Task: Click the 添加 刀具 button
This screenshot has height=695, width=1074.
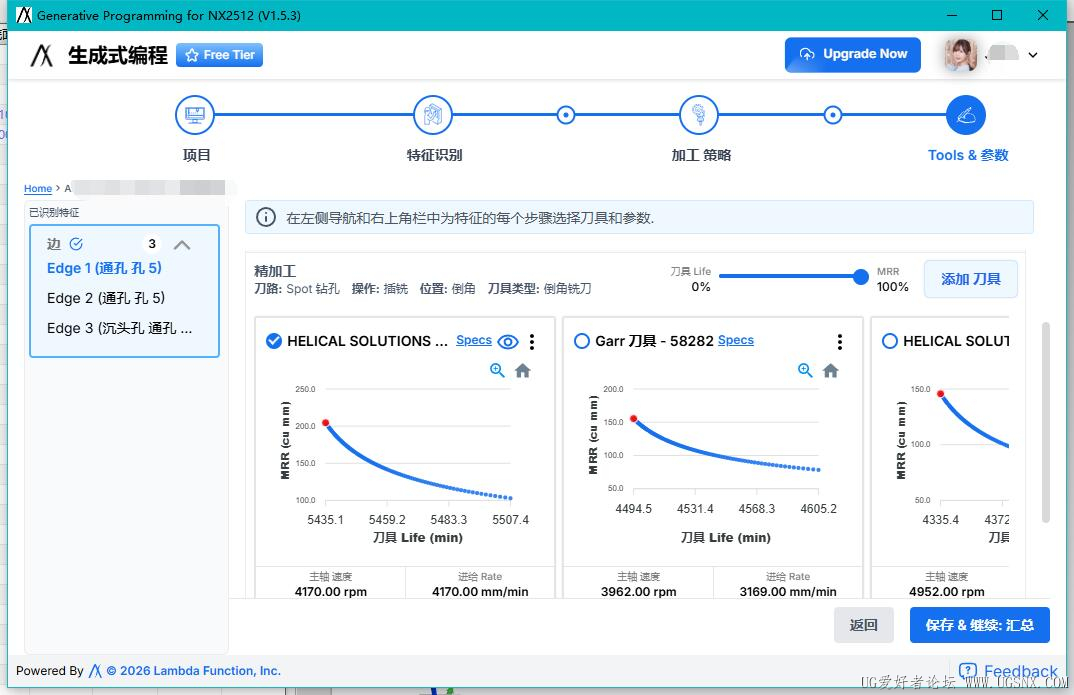Action: (971, 279)
